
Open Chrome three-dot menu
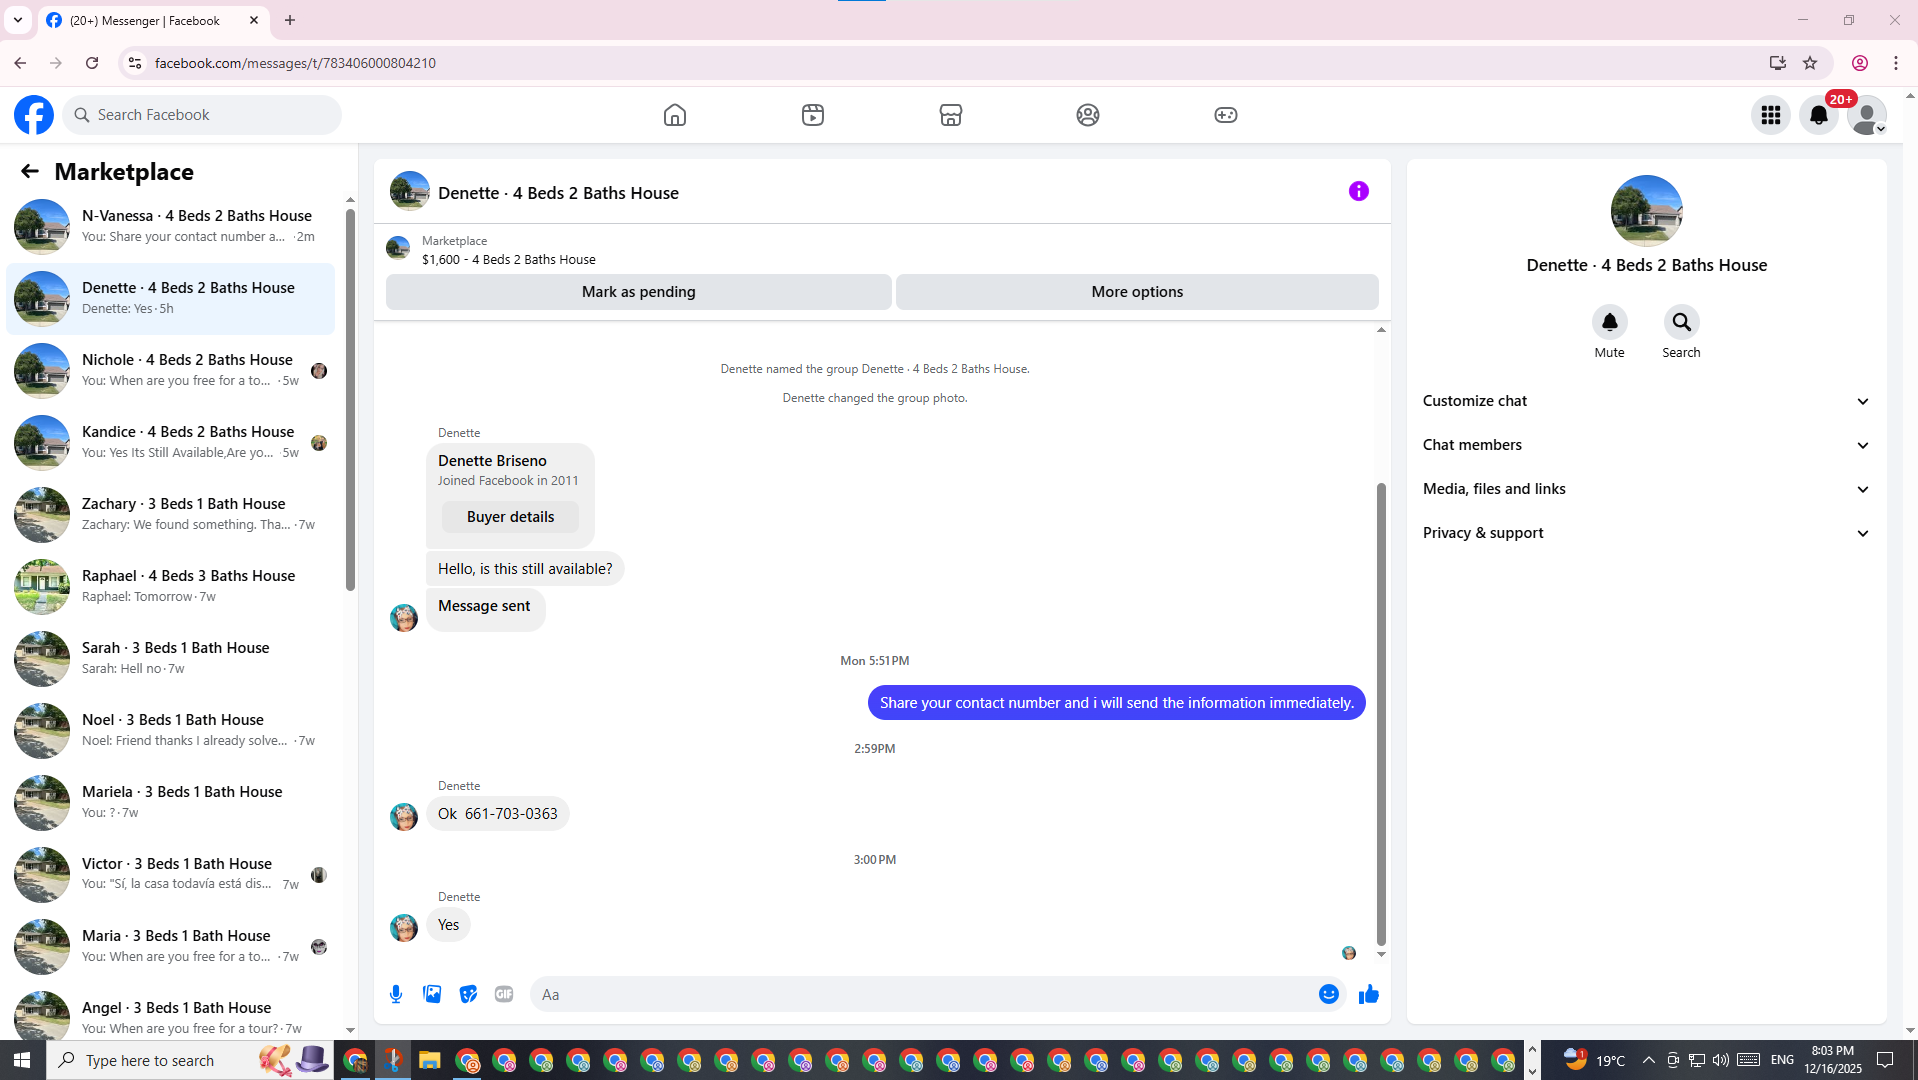(1896, 63)
